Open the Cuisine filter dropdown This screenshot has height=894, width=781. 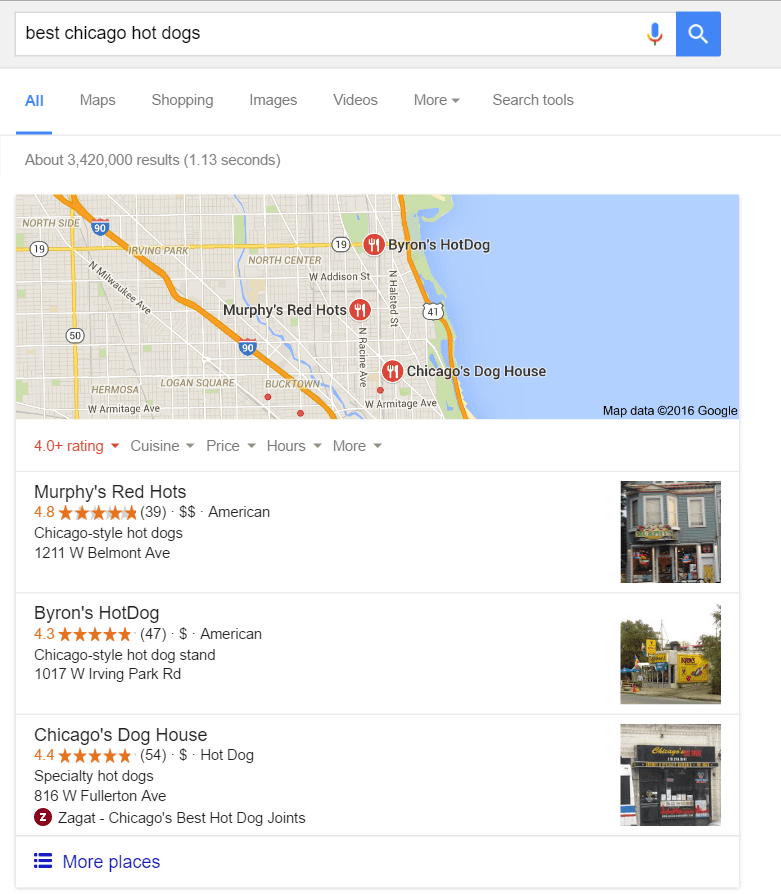tap(162, 446)
